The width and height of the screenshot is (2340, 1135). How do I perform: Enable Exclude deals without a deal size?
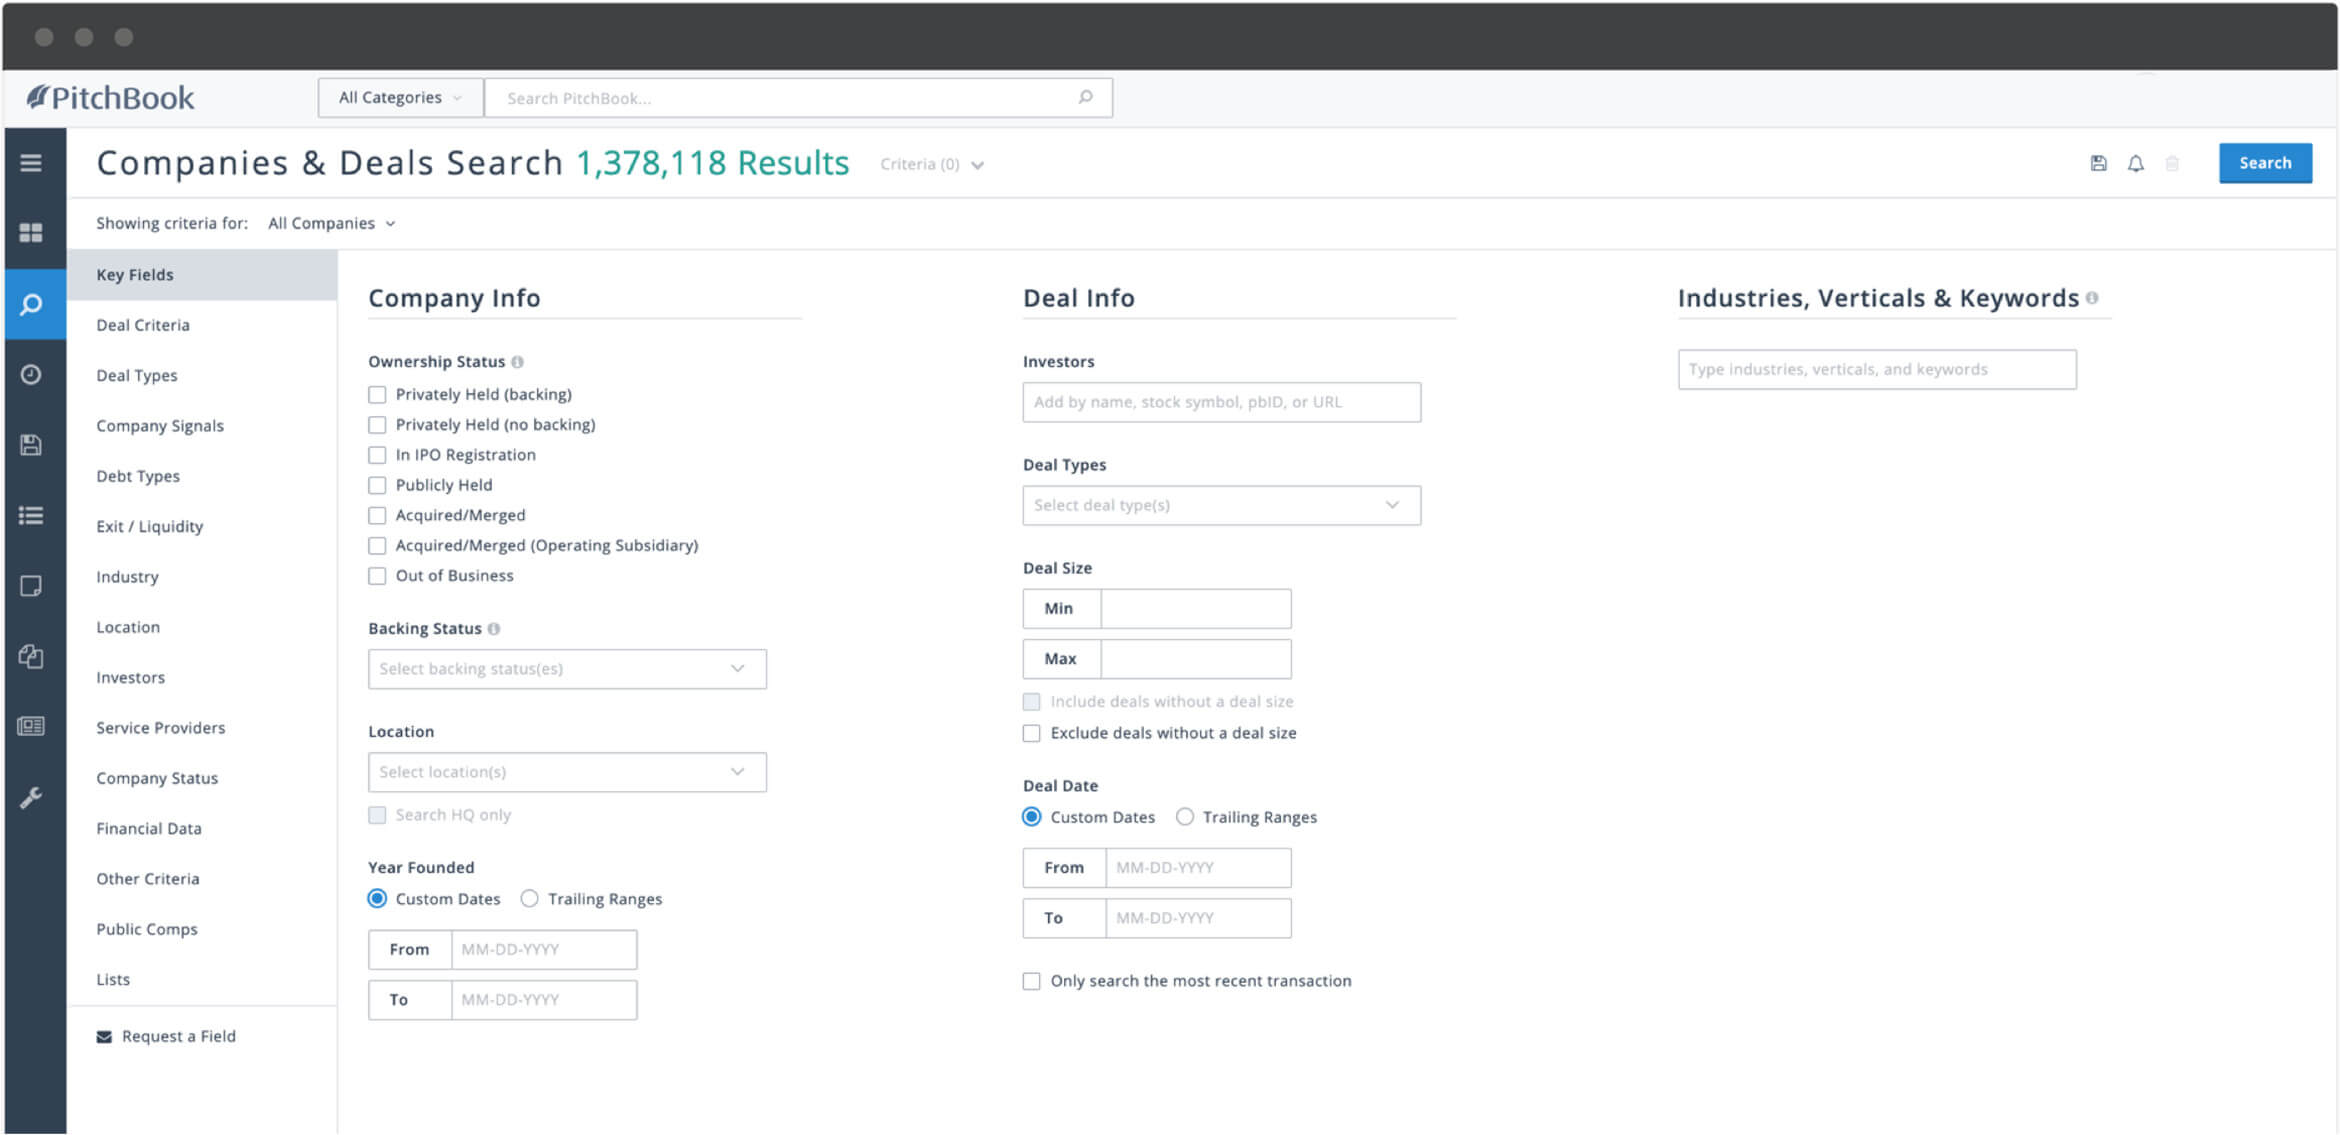click(x=1031, y=734)
